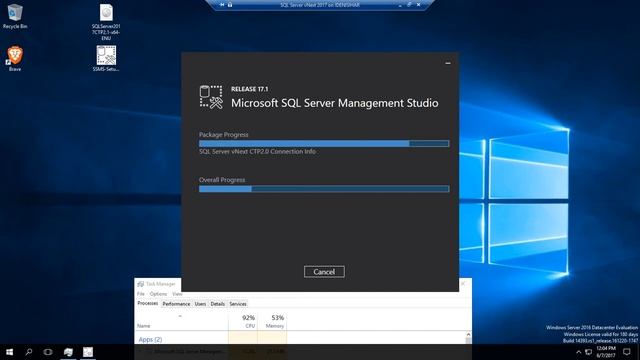640x360 pixels.
Task: Close the Task Manager window
Action: 463,284
